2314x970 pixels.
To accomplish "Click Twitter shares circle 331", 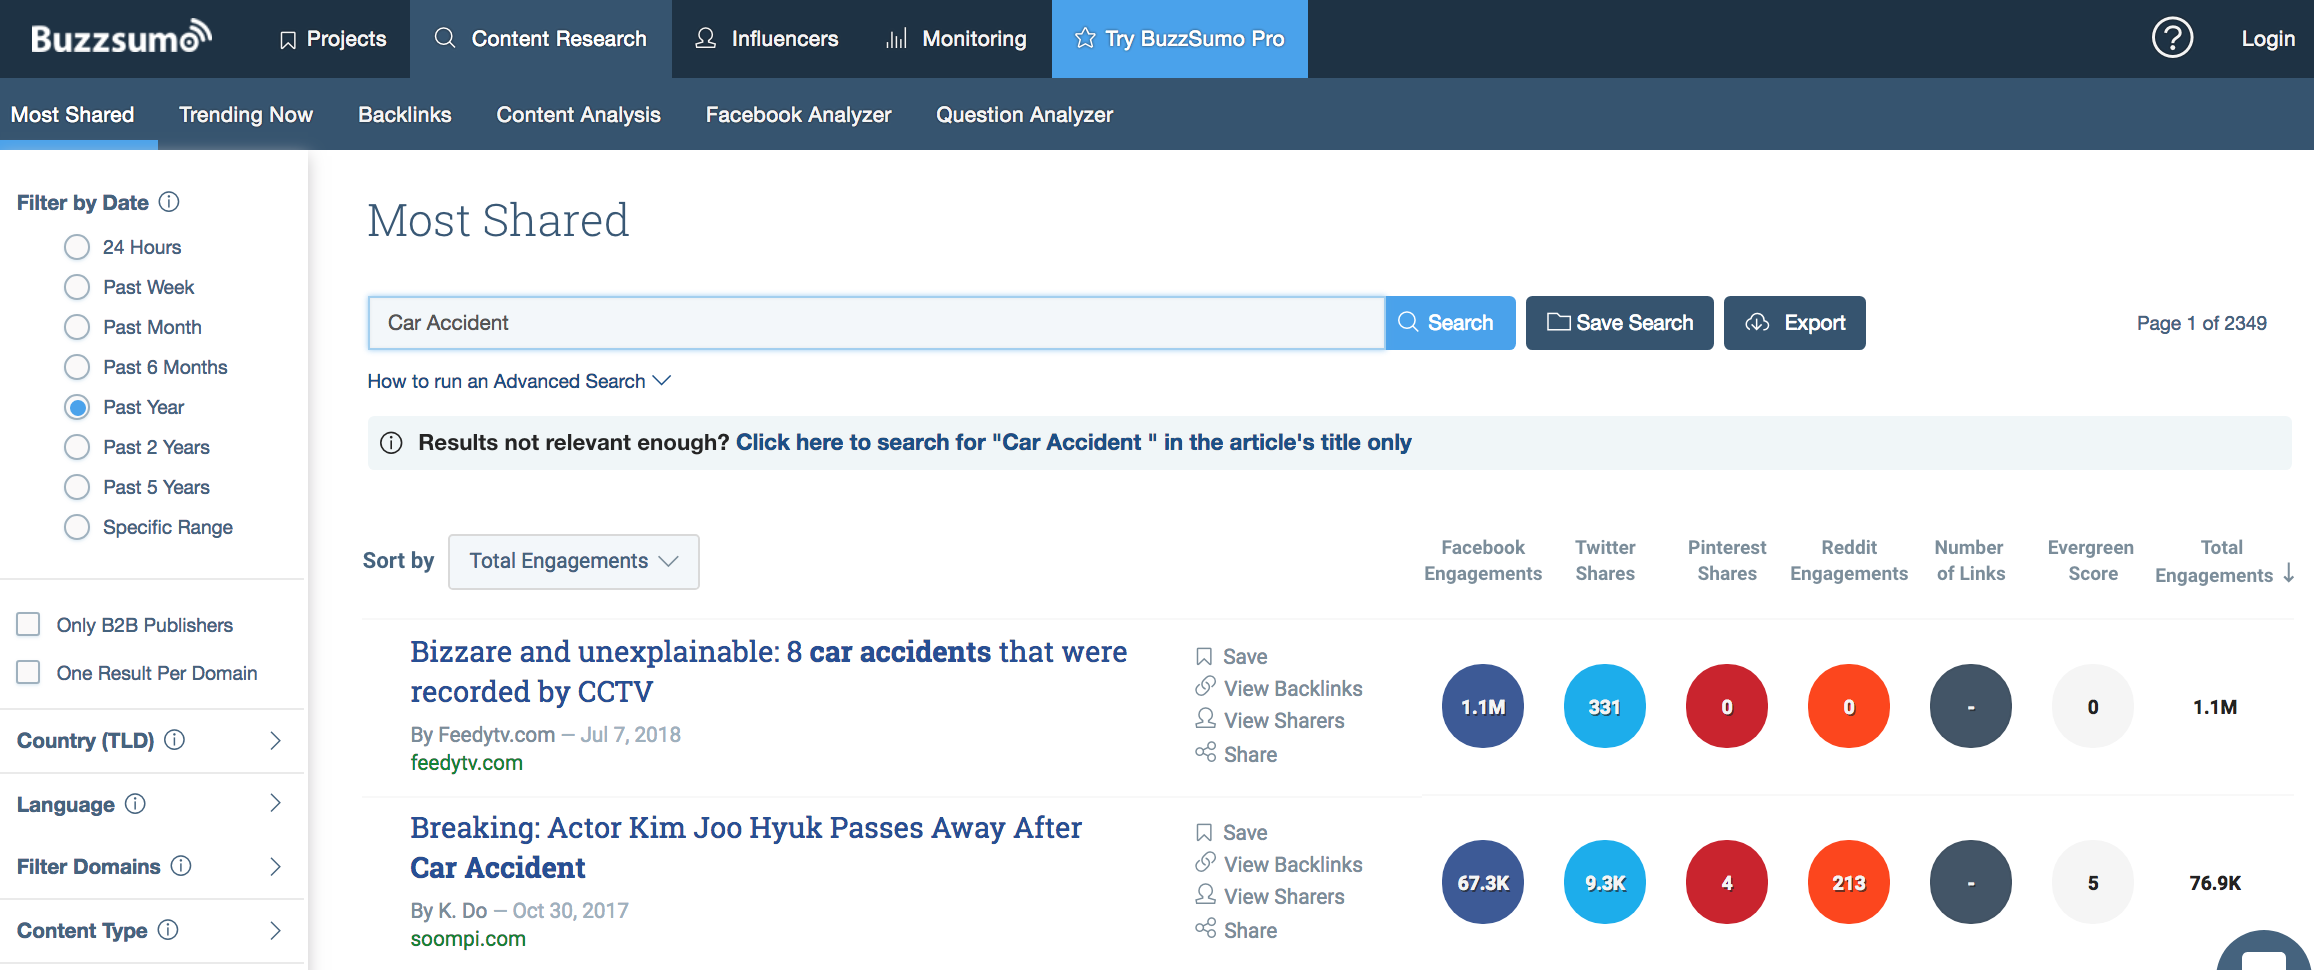I will pyautogui.click(x=1605, y=706).
